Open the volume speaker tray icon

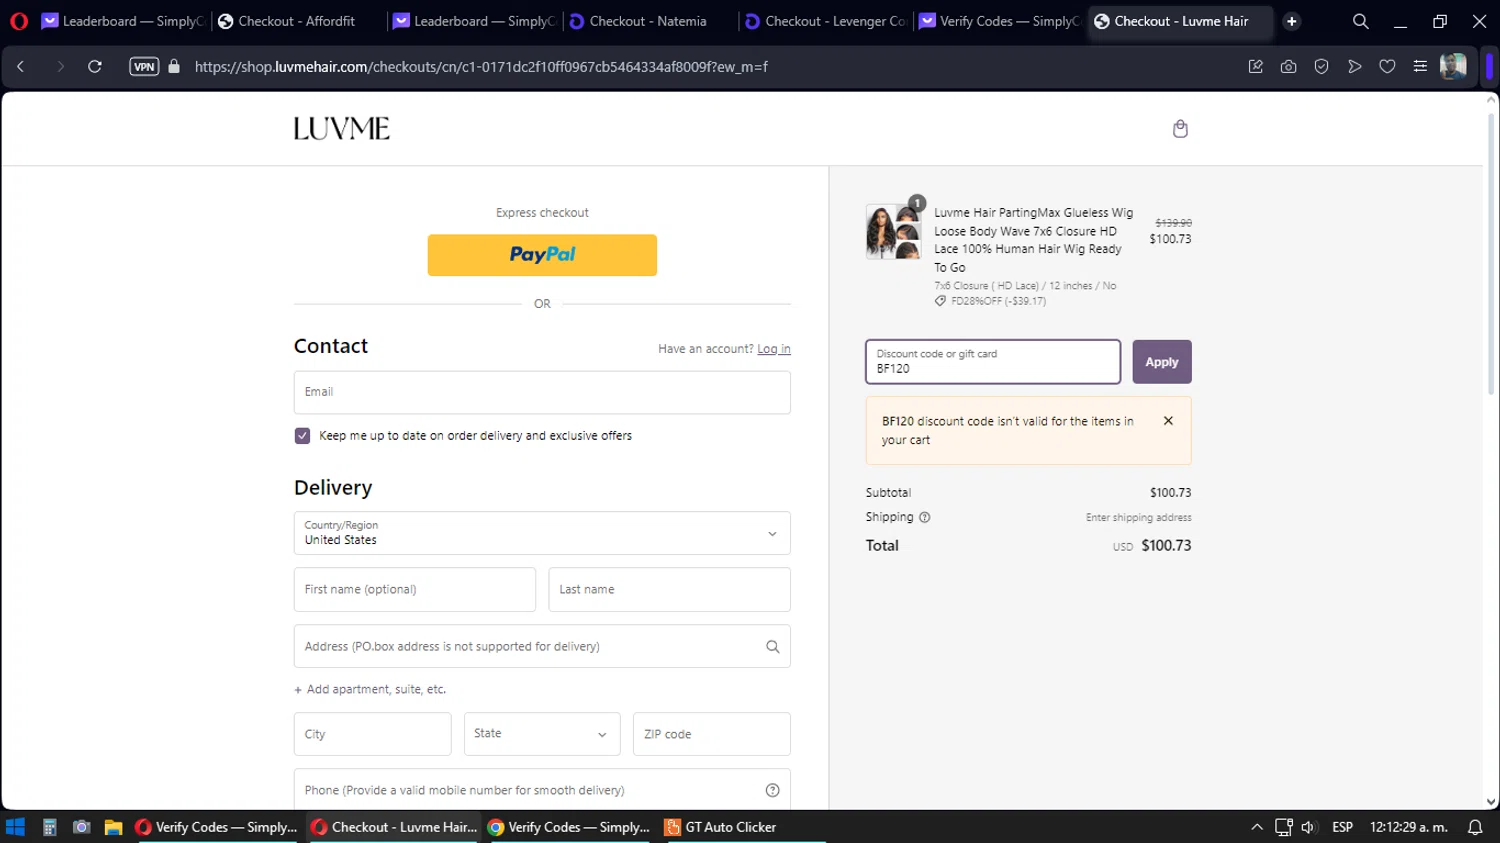[1308, 827]
